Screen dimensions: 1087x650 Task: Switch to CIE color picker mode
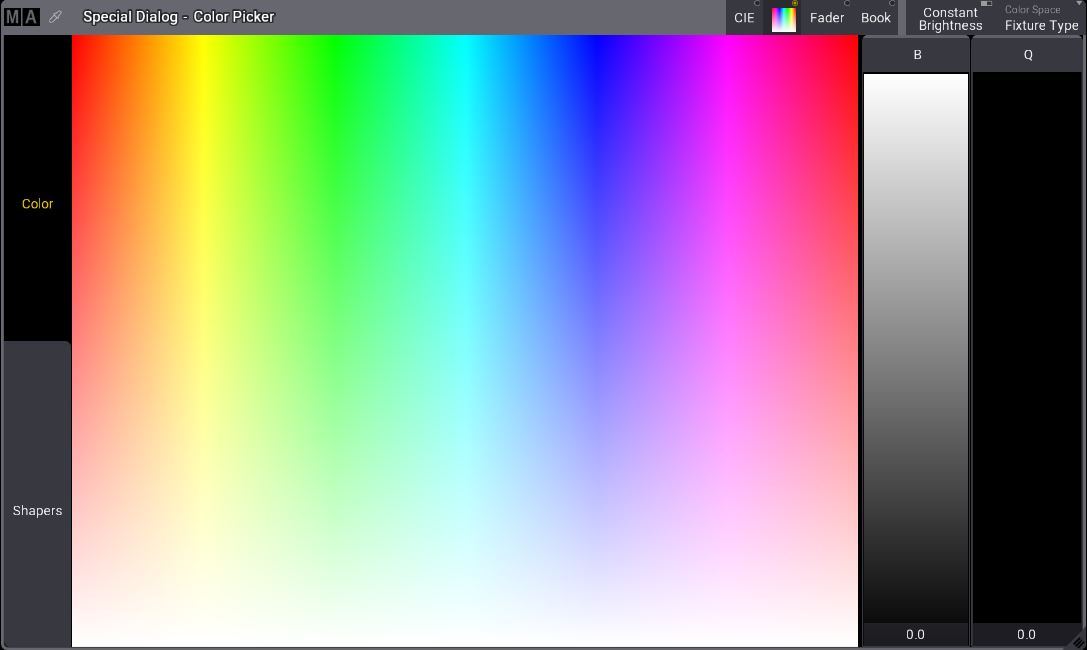coord(744,18)
